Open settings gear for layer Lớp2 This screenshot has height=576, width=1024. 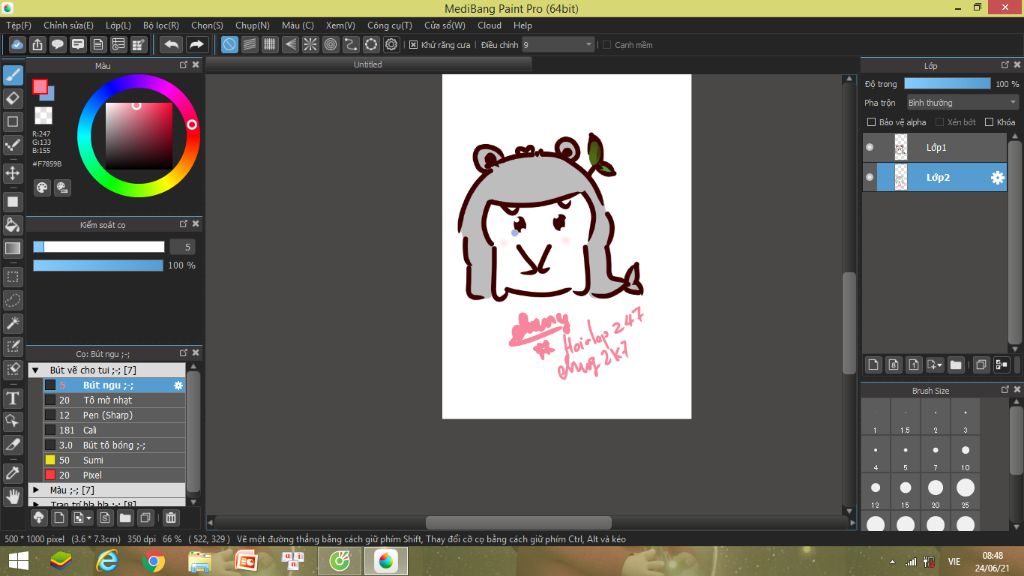click(x=997, y=178)
